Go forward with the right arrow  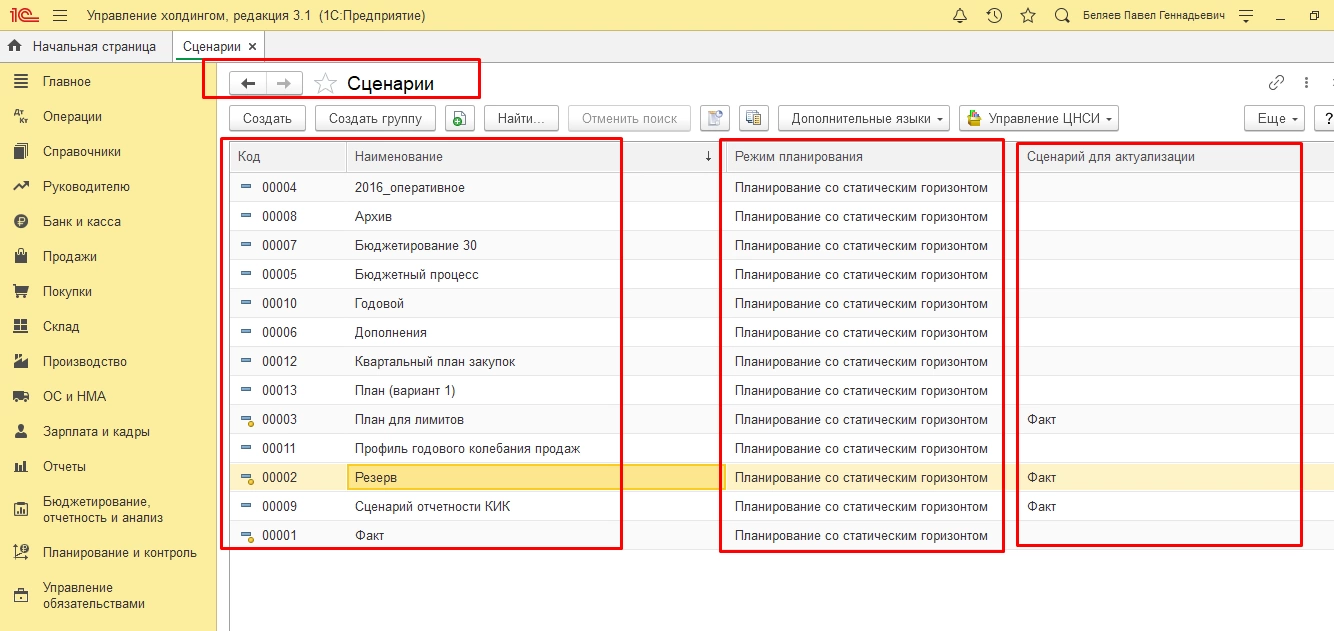pyautogui.click(x=284, y=84)
